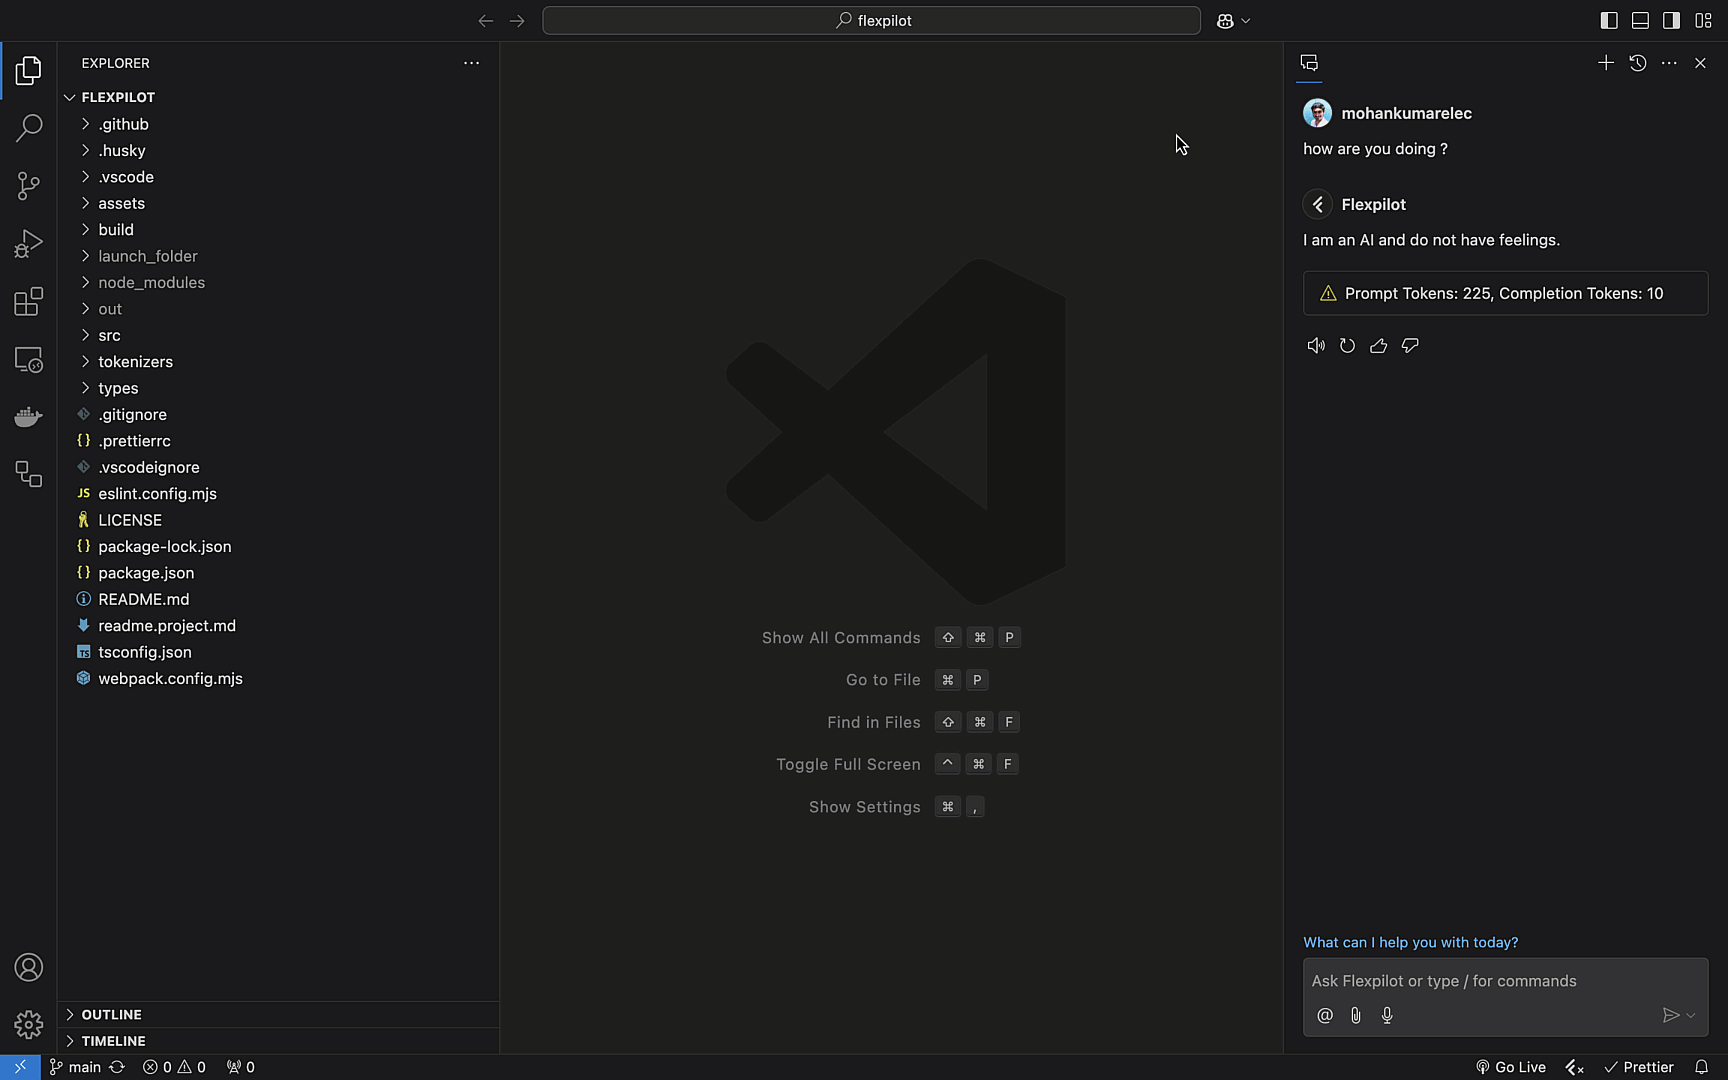Open Explorer views and more actions menu

pyautogui.click(x=471, y=63)
